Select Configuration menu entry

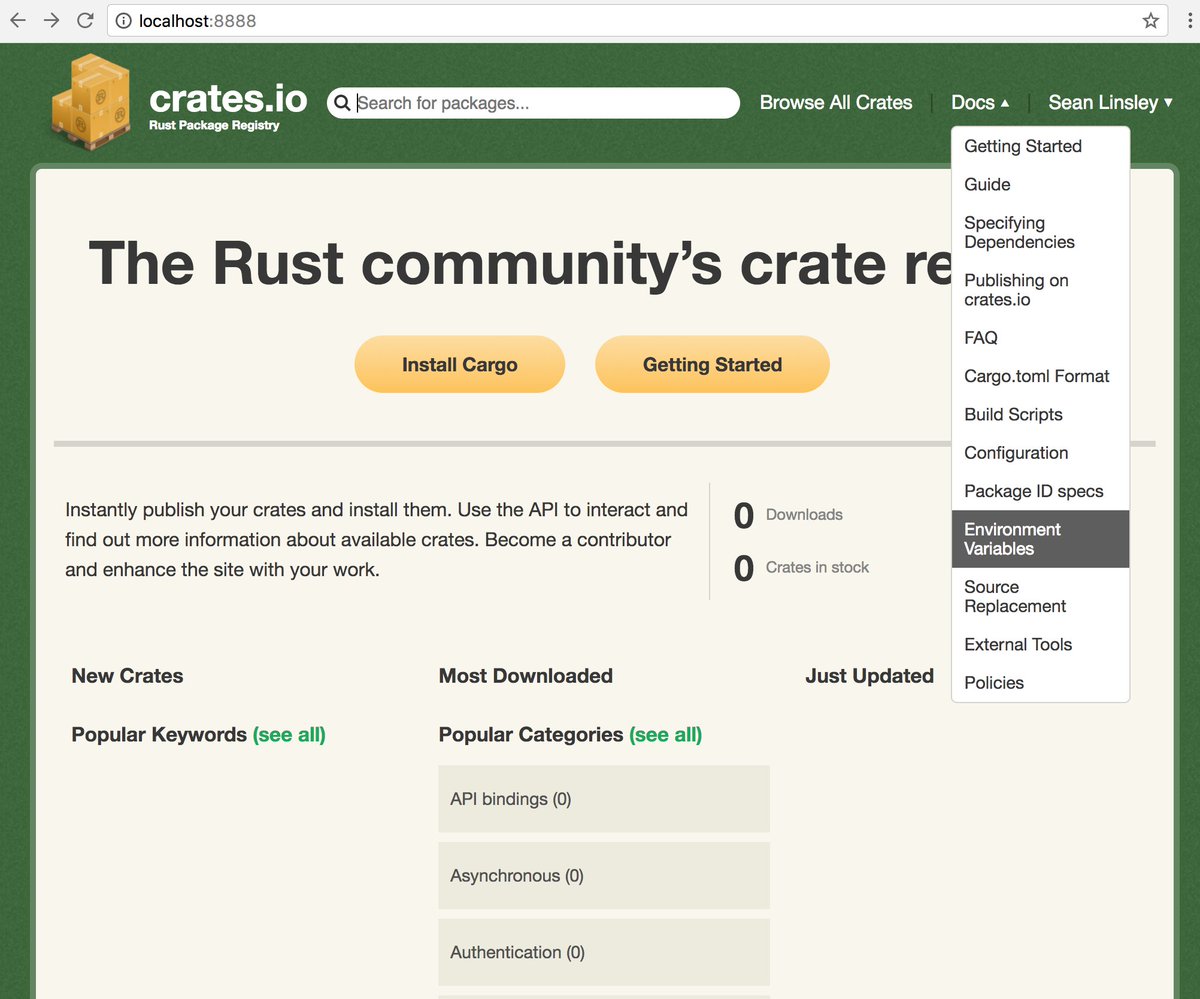tap(1040, 453)
